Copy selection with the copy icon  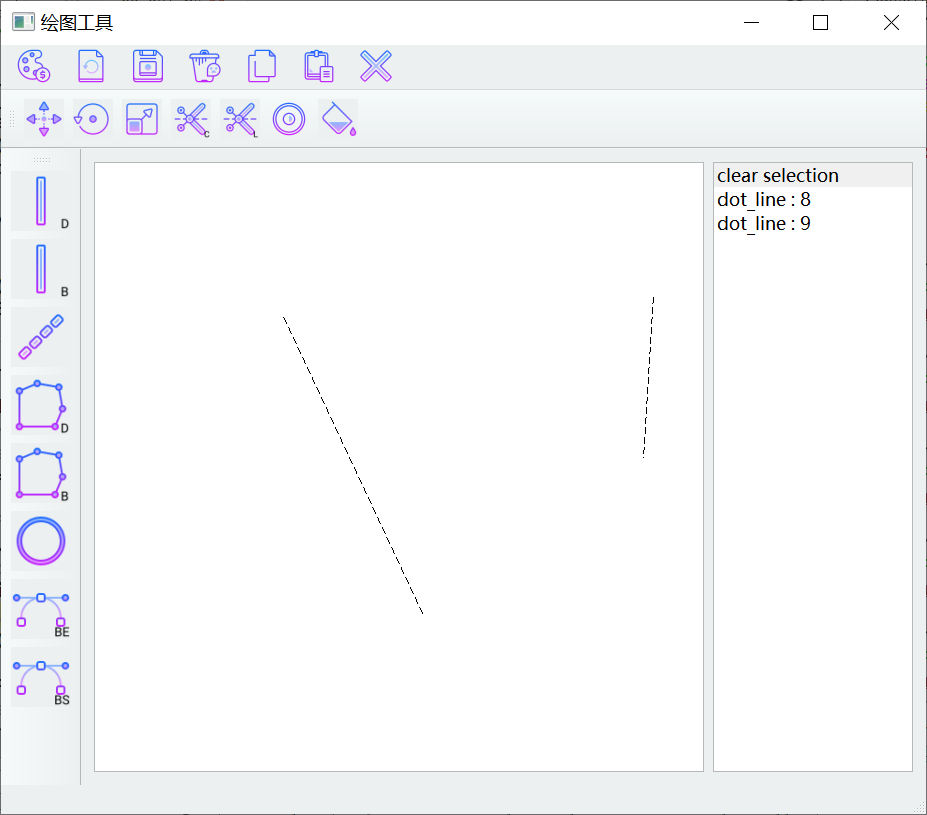pos(262,66)
